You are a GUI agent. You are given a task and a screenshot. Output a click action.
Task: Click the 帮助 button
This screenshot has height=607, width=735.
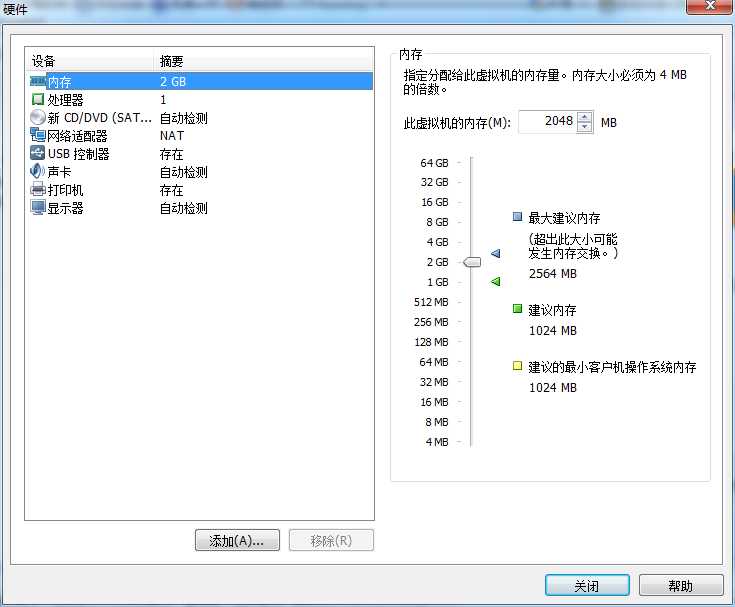pyautogui.click(x=681, y=585)
